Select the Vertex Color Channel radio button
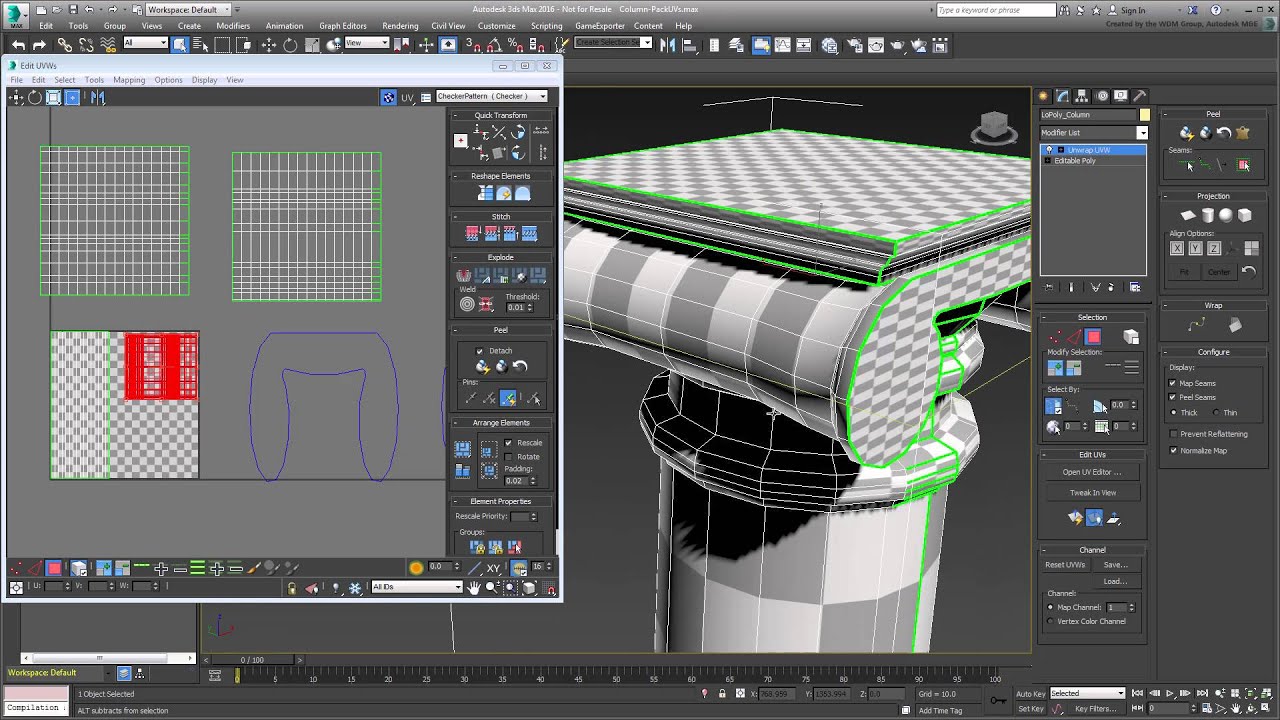The height and width of the screenshot is (720, 1280). coord(1050,621)
